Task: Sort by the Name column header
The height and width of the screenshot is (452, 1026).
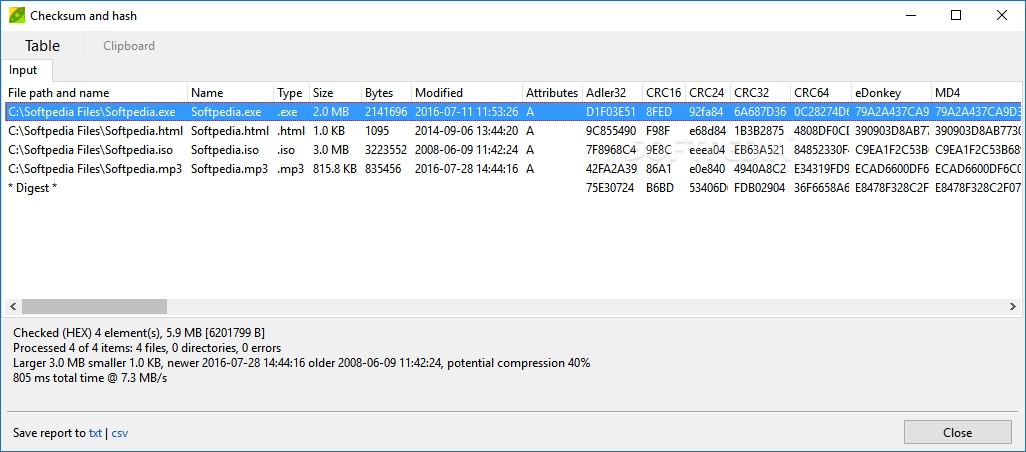Action: pyautogui.click(x=230, y=93)
